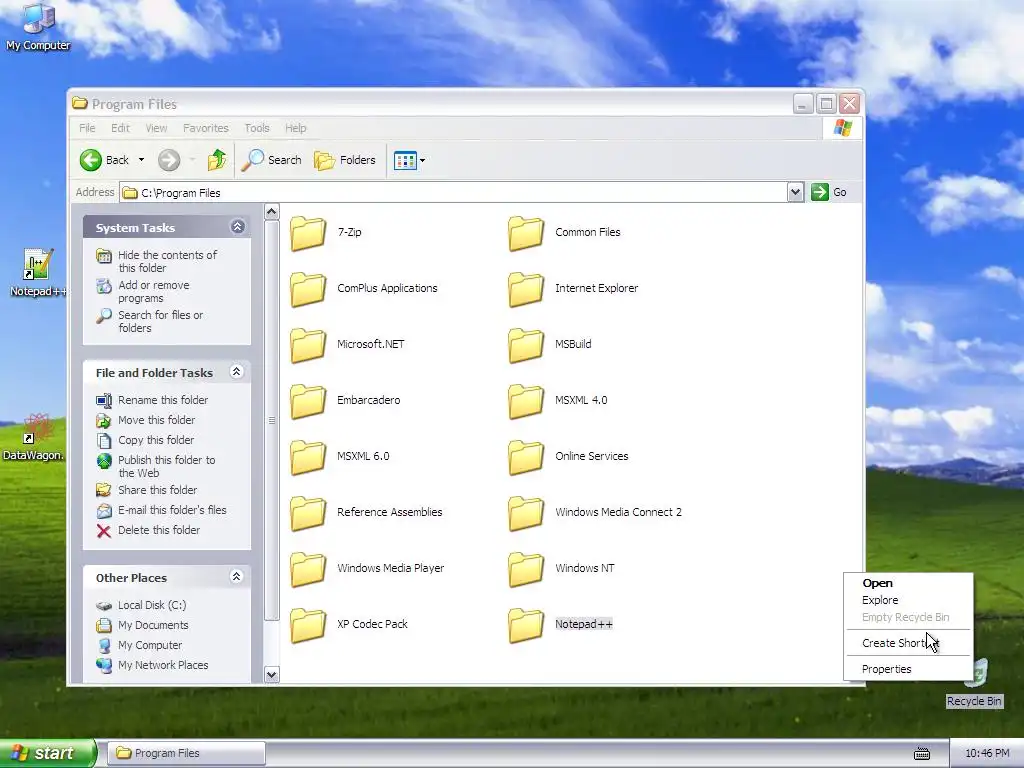Viewport: 1024px width, 768px height.
Task: Click Hide the contents of this folder
Action: tap(167, 261)
